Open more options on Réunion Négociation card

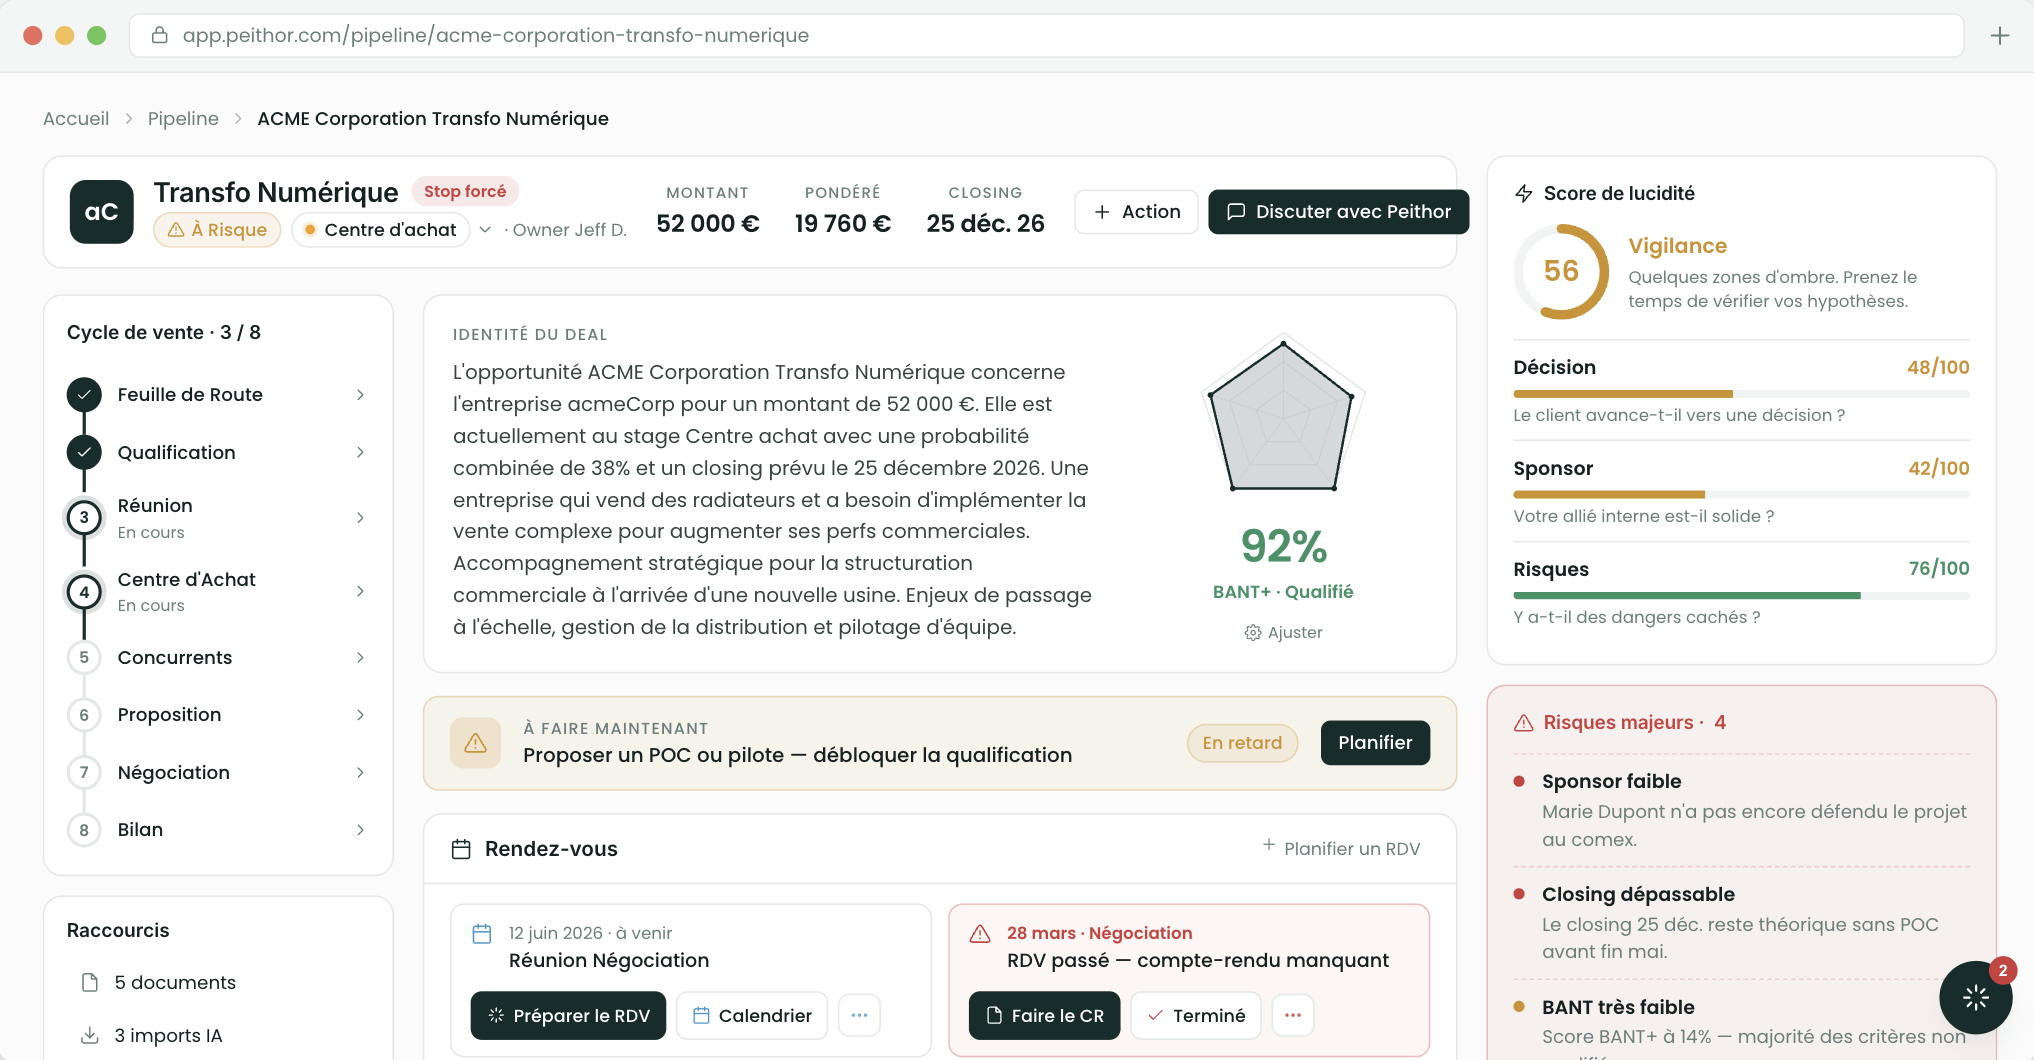859,1015
